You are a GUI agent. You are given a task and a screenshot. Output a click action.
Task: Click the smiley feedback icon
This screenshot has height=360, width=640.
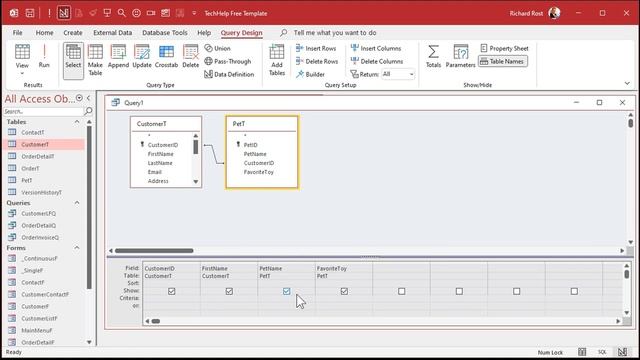(x=136, y=13)
